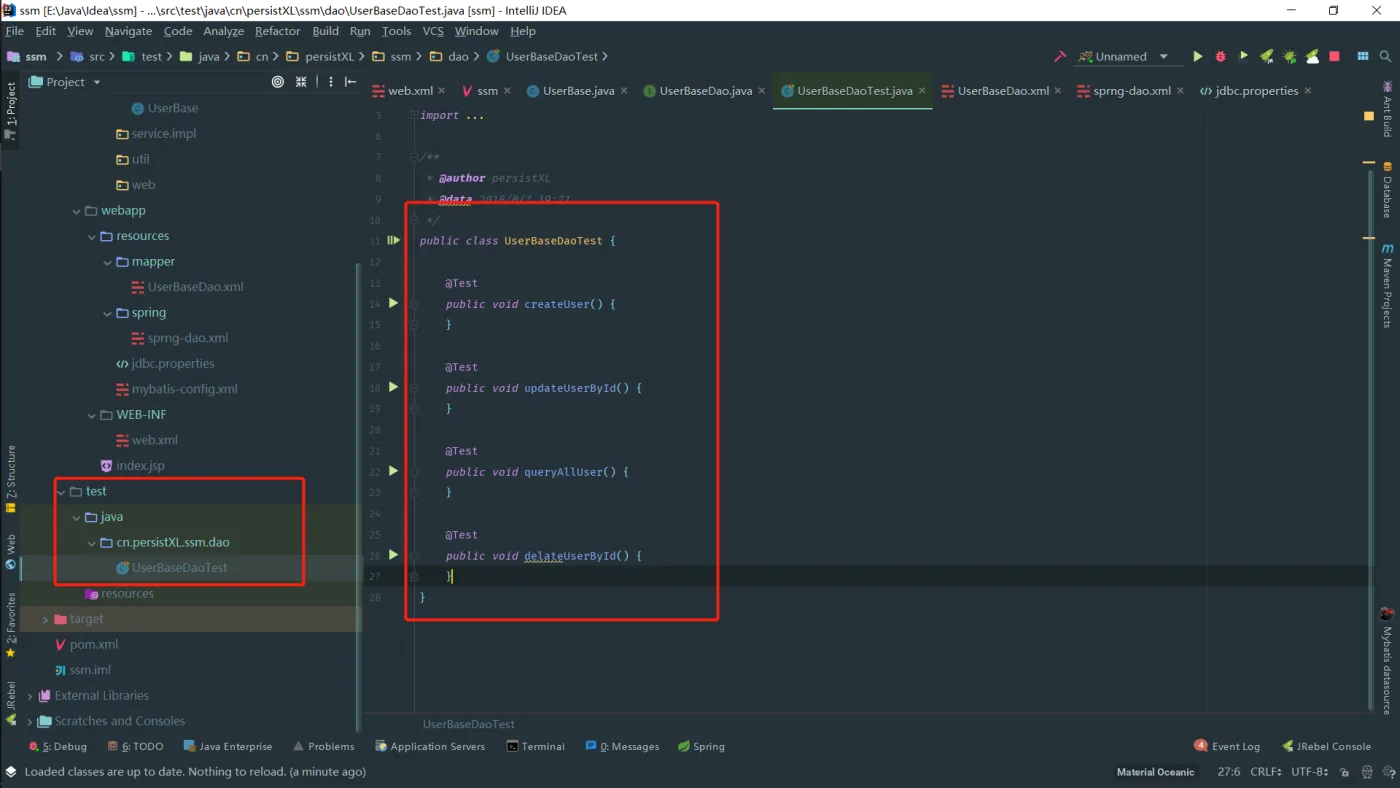
Task: Select mybatis-config.xml in the project tree
Action: [177, 390]
